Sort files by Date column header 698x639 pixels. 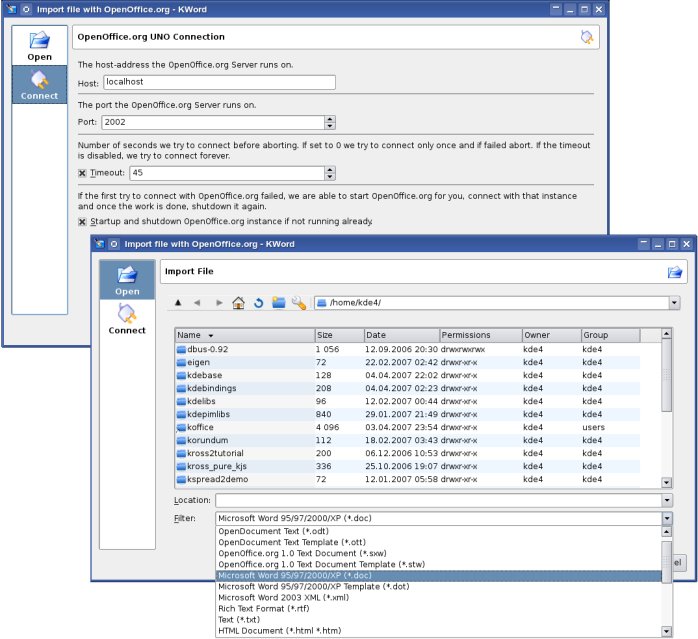pyautogui.click(x=400, y=335)
